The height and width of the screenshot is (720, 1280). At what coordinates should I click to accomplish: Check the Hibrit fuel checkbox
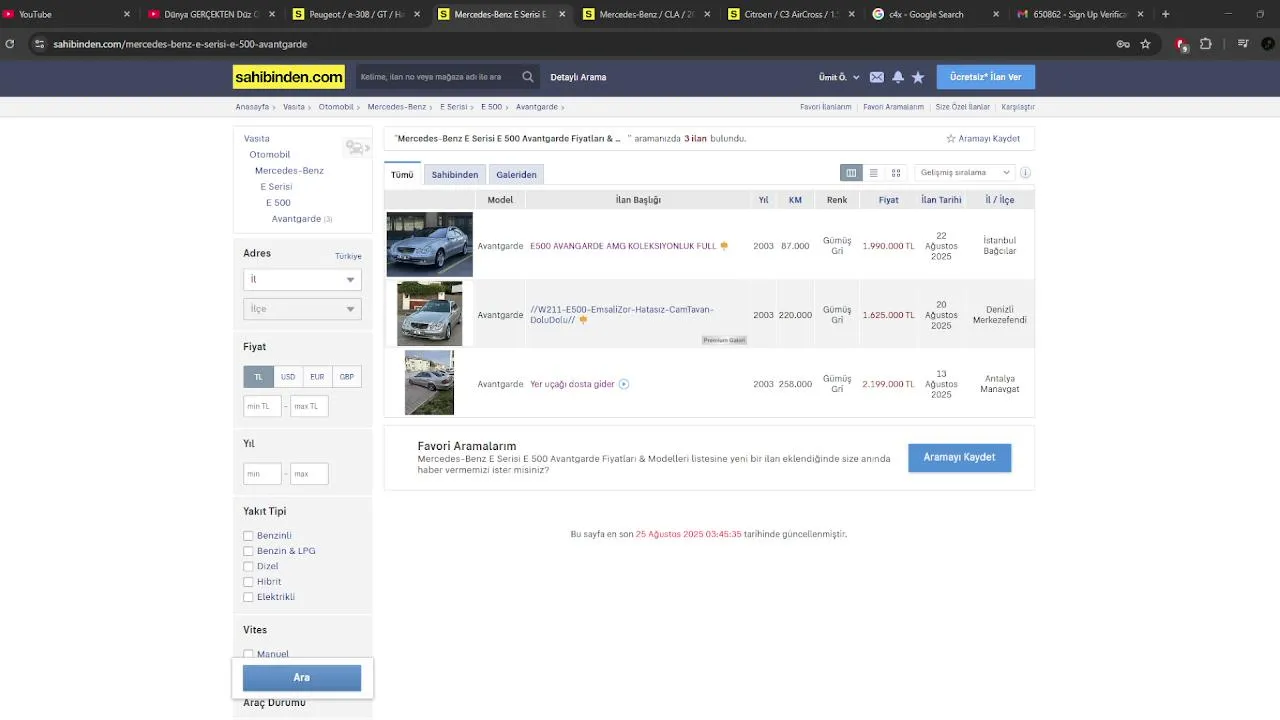click(x=248, y=582)
